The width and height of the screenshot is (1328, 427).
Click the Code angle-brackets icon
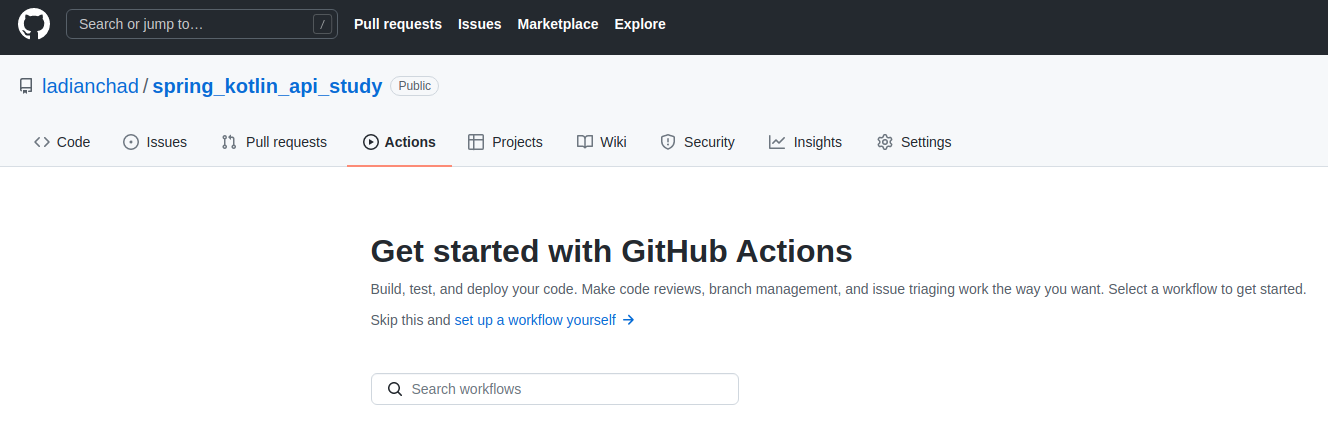[42, 142]
